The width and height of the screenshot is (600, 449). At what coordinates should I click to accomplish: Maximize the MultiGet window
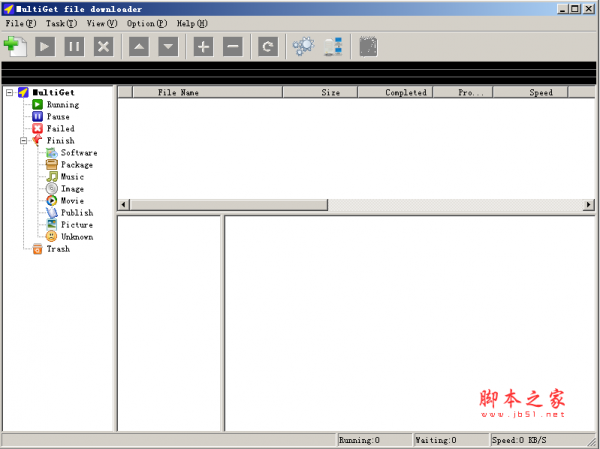(575, 8)
